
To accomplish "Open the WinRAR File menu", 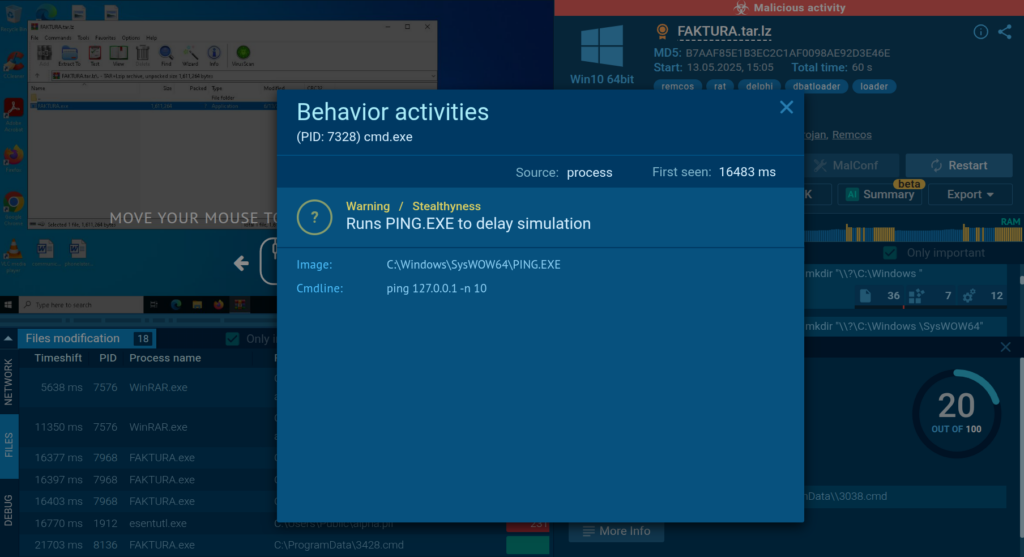I will (35, 38).
